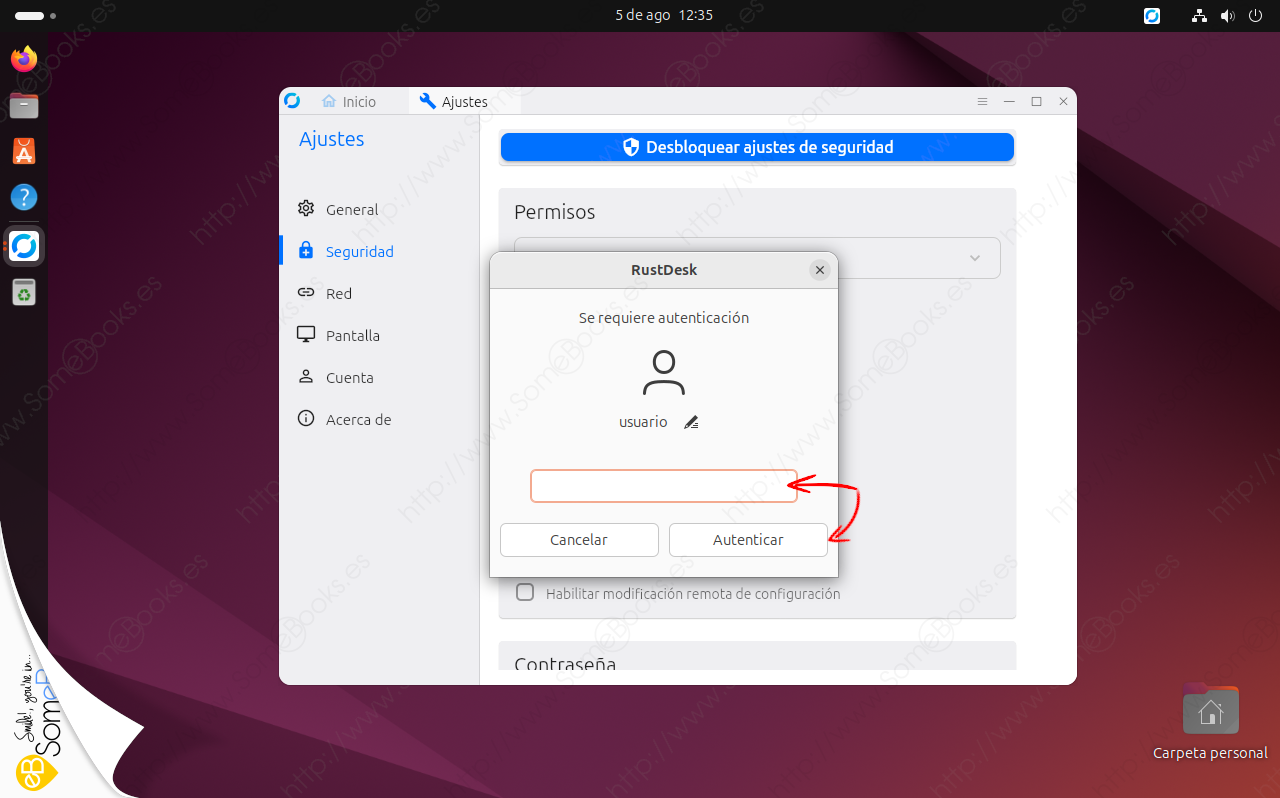This screenshot has width=1280, height=798.
Task: Click the Autenticar button
Action: tap(748, 540)
